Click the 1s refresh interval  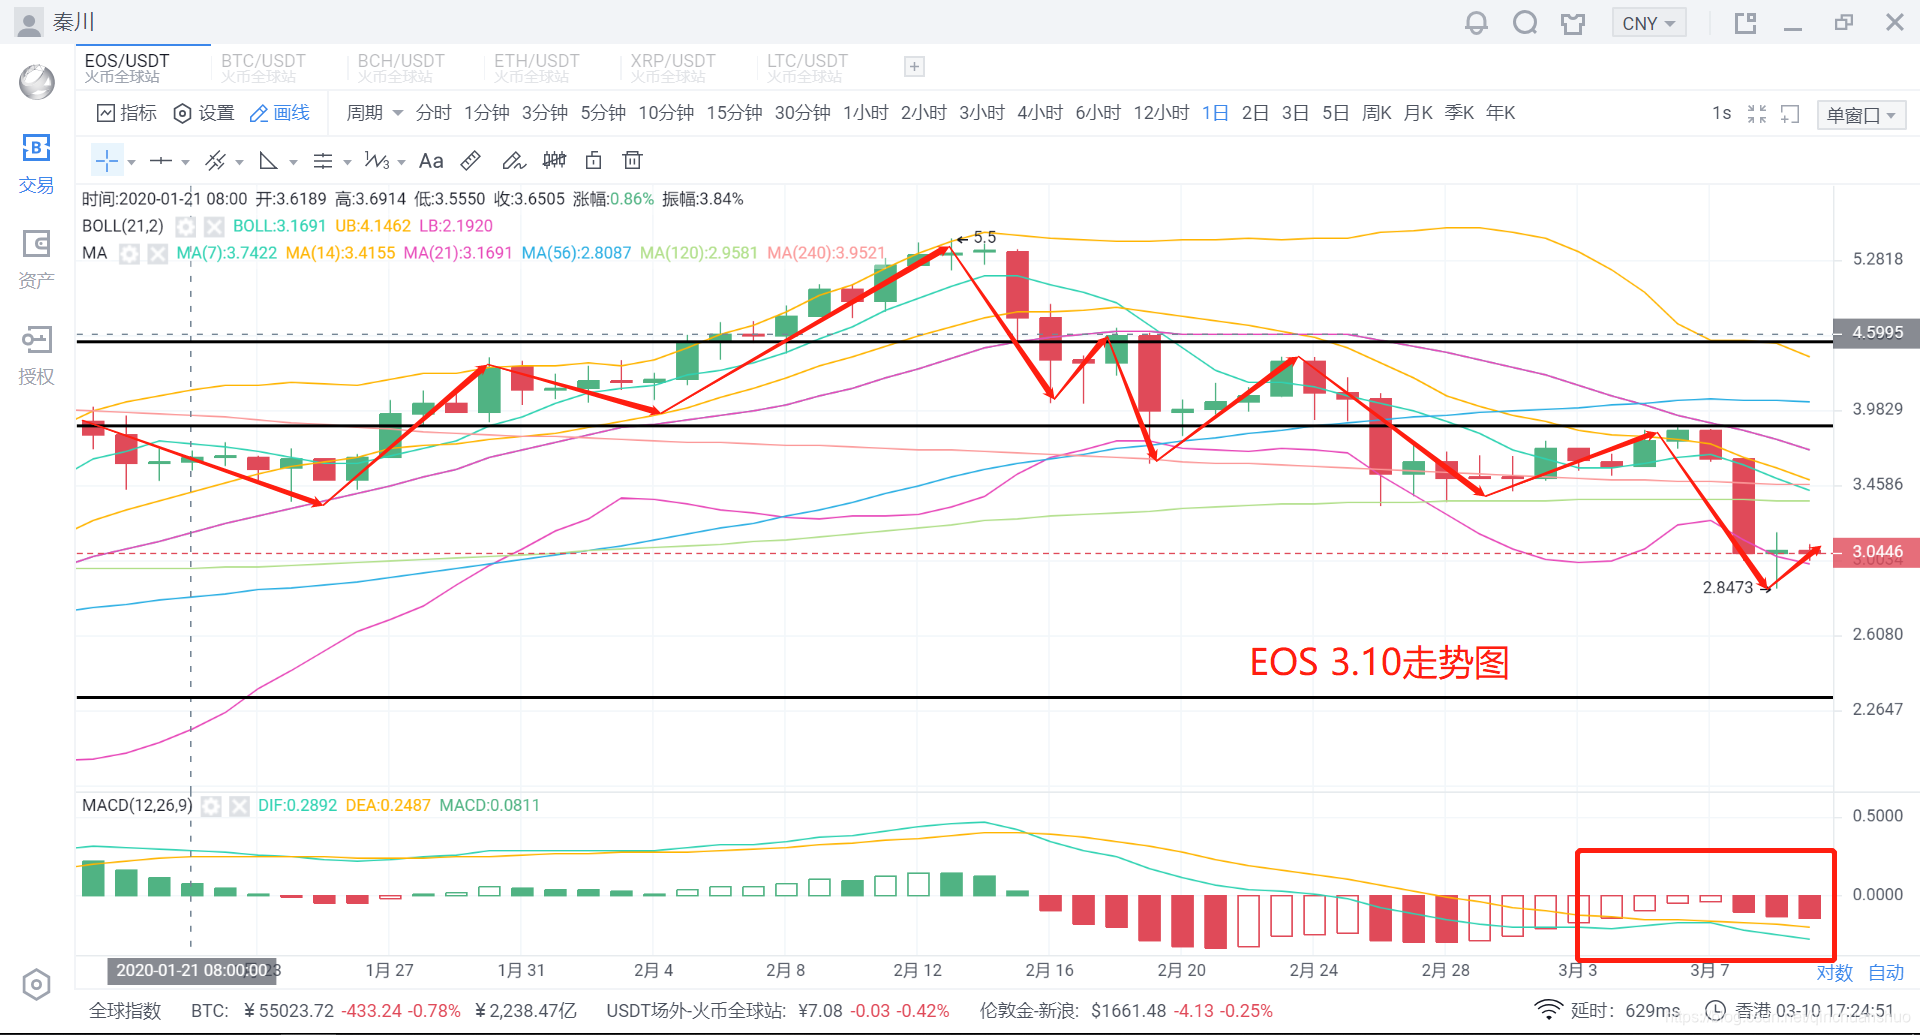(1721, 113)
